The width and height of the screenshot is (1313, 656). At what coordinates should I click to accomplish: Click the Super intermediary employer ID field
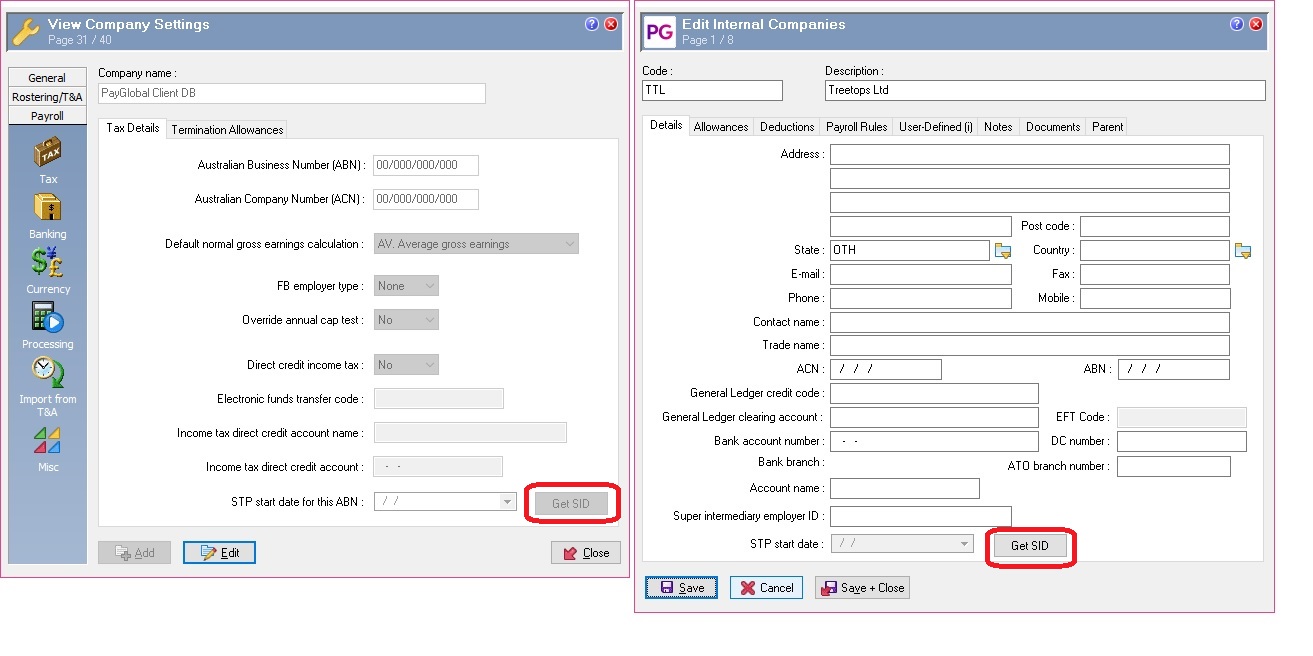pyautogui.click(x=920, y=516)
